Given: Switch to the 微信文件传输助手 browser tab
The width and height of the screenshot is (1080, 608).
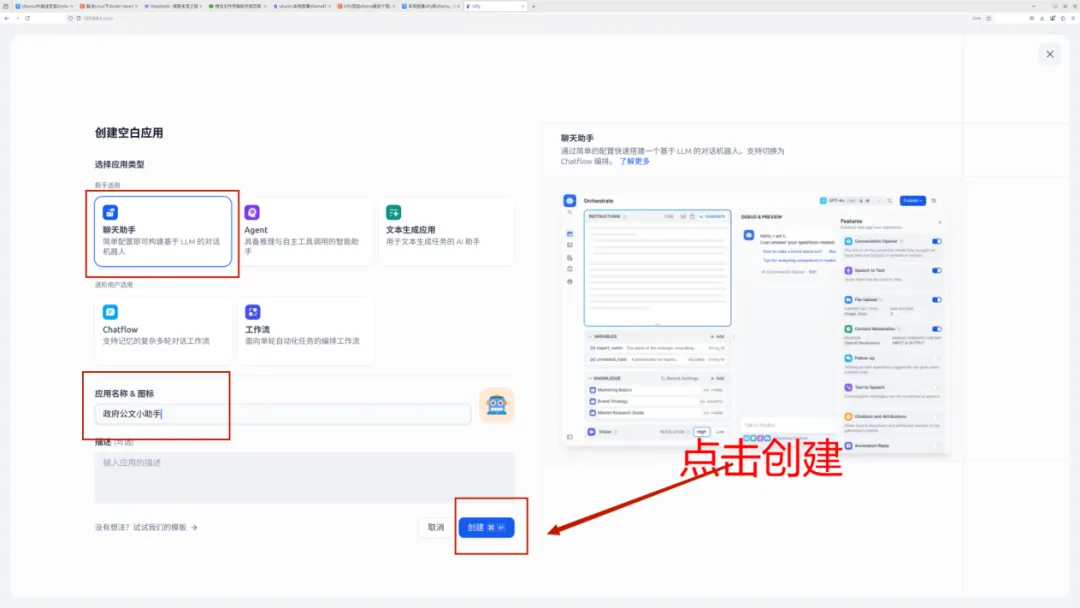Looking at the screenshot, I should (x=238, y=6).
